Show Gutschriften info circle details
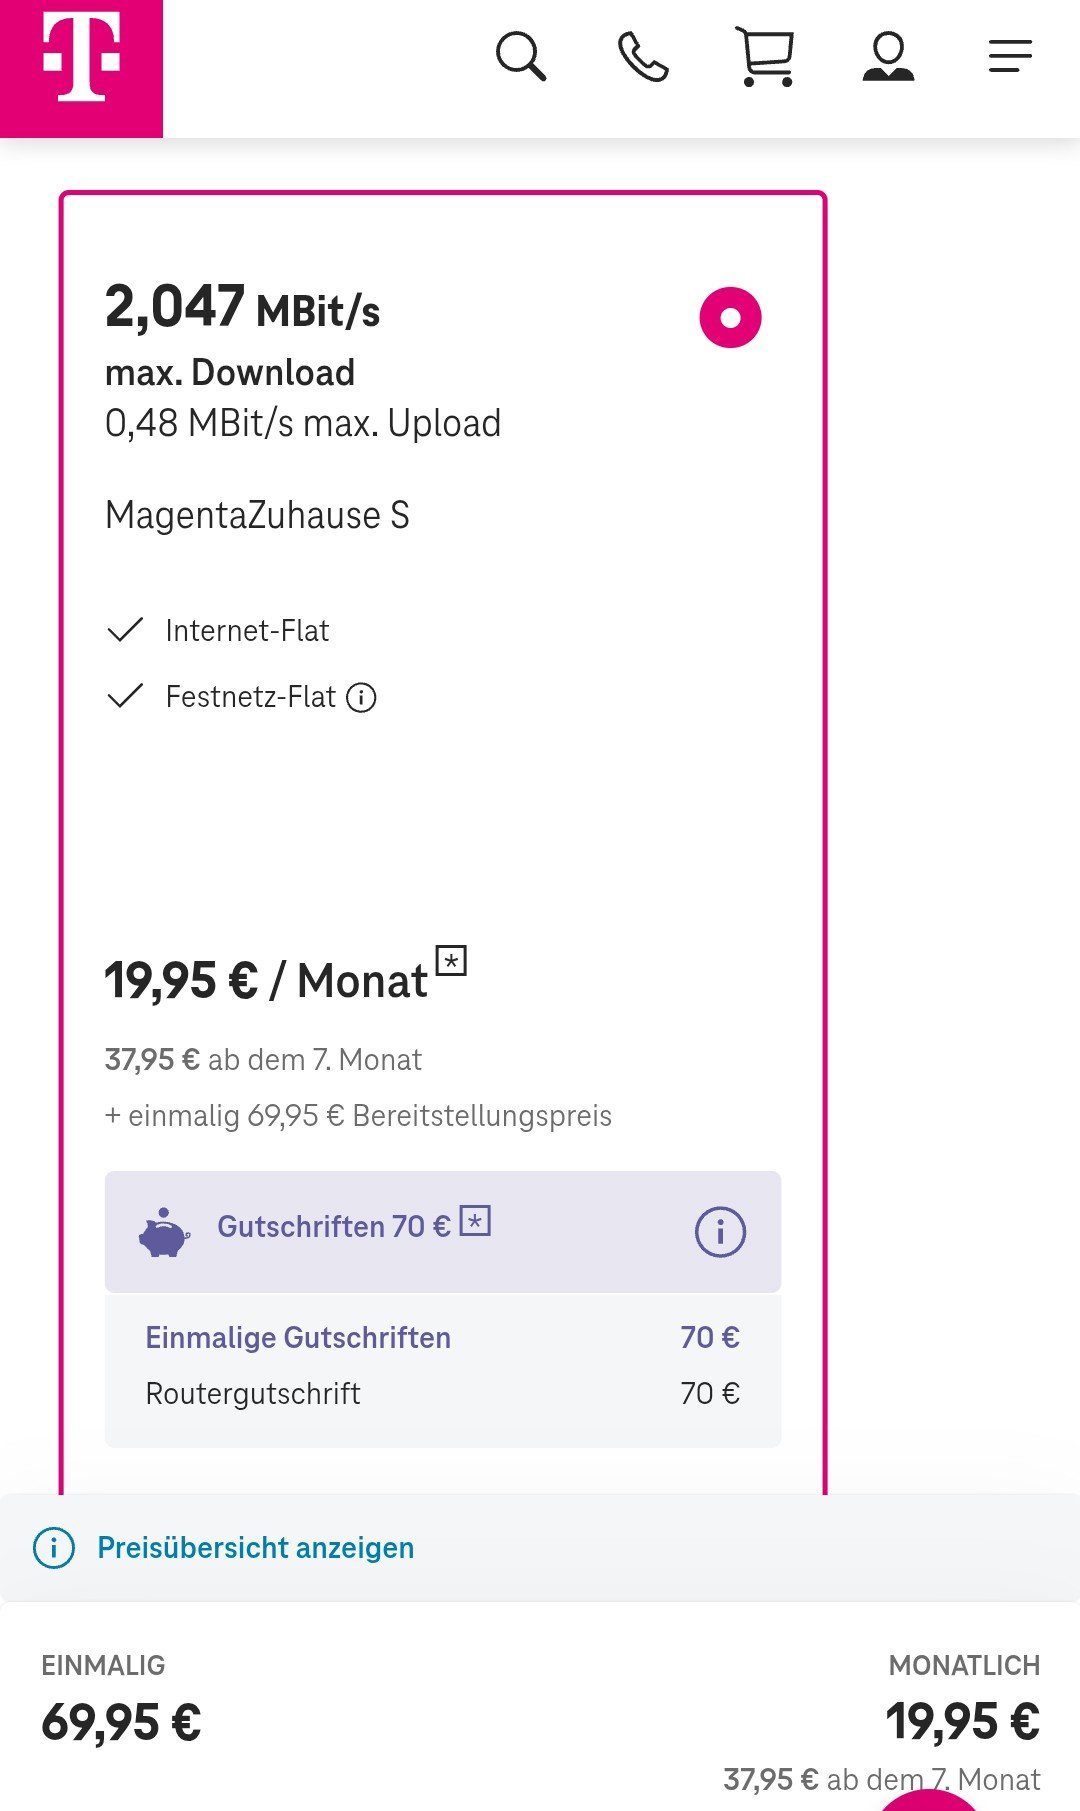This screenshot has width=1080, height=1811. 720,1232
